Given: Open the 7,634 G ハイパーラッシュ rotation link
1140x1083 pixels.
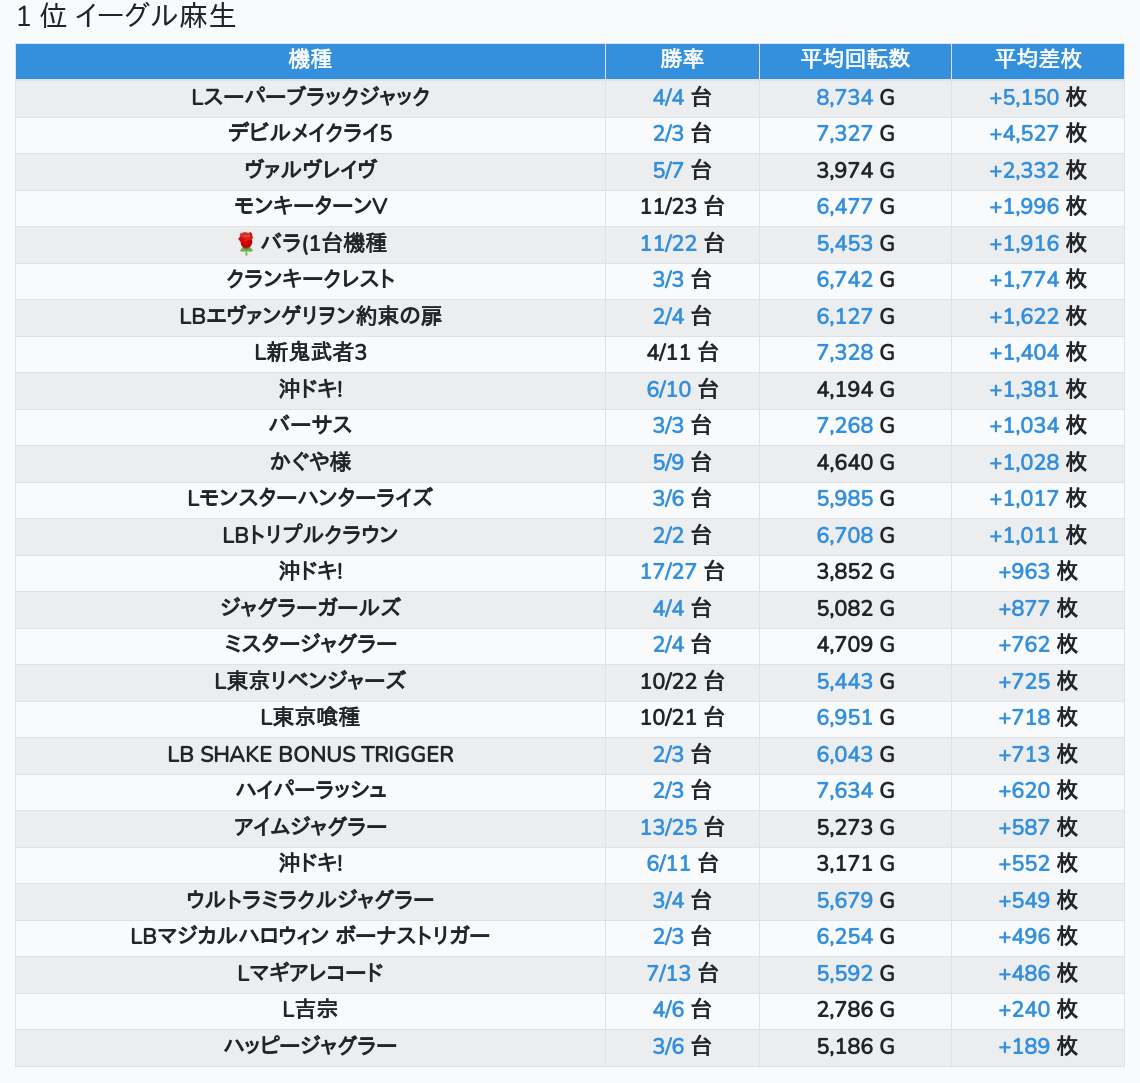Looking at the screenshot, I should tap(845, 790).
